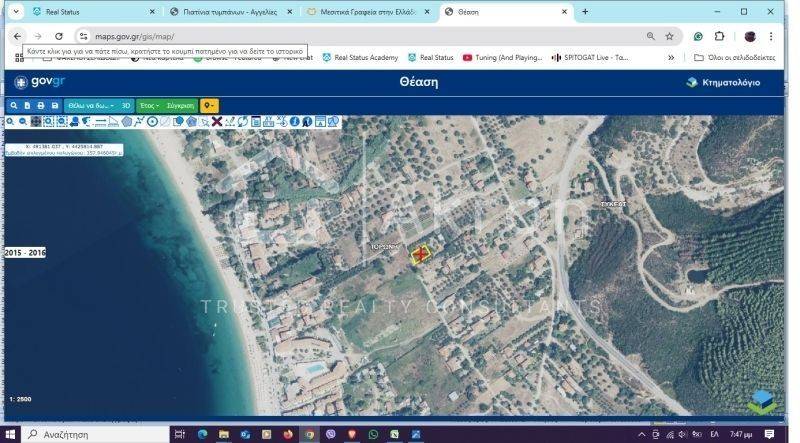Open Real Status Academy bookmark

[x=358, y=58]
